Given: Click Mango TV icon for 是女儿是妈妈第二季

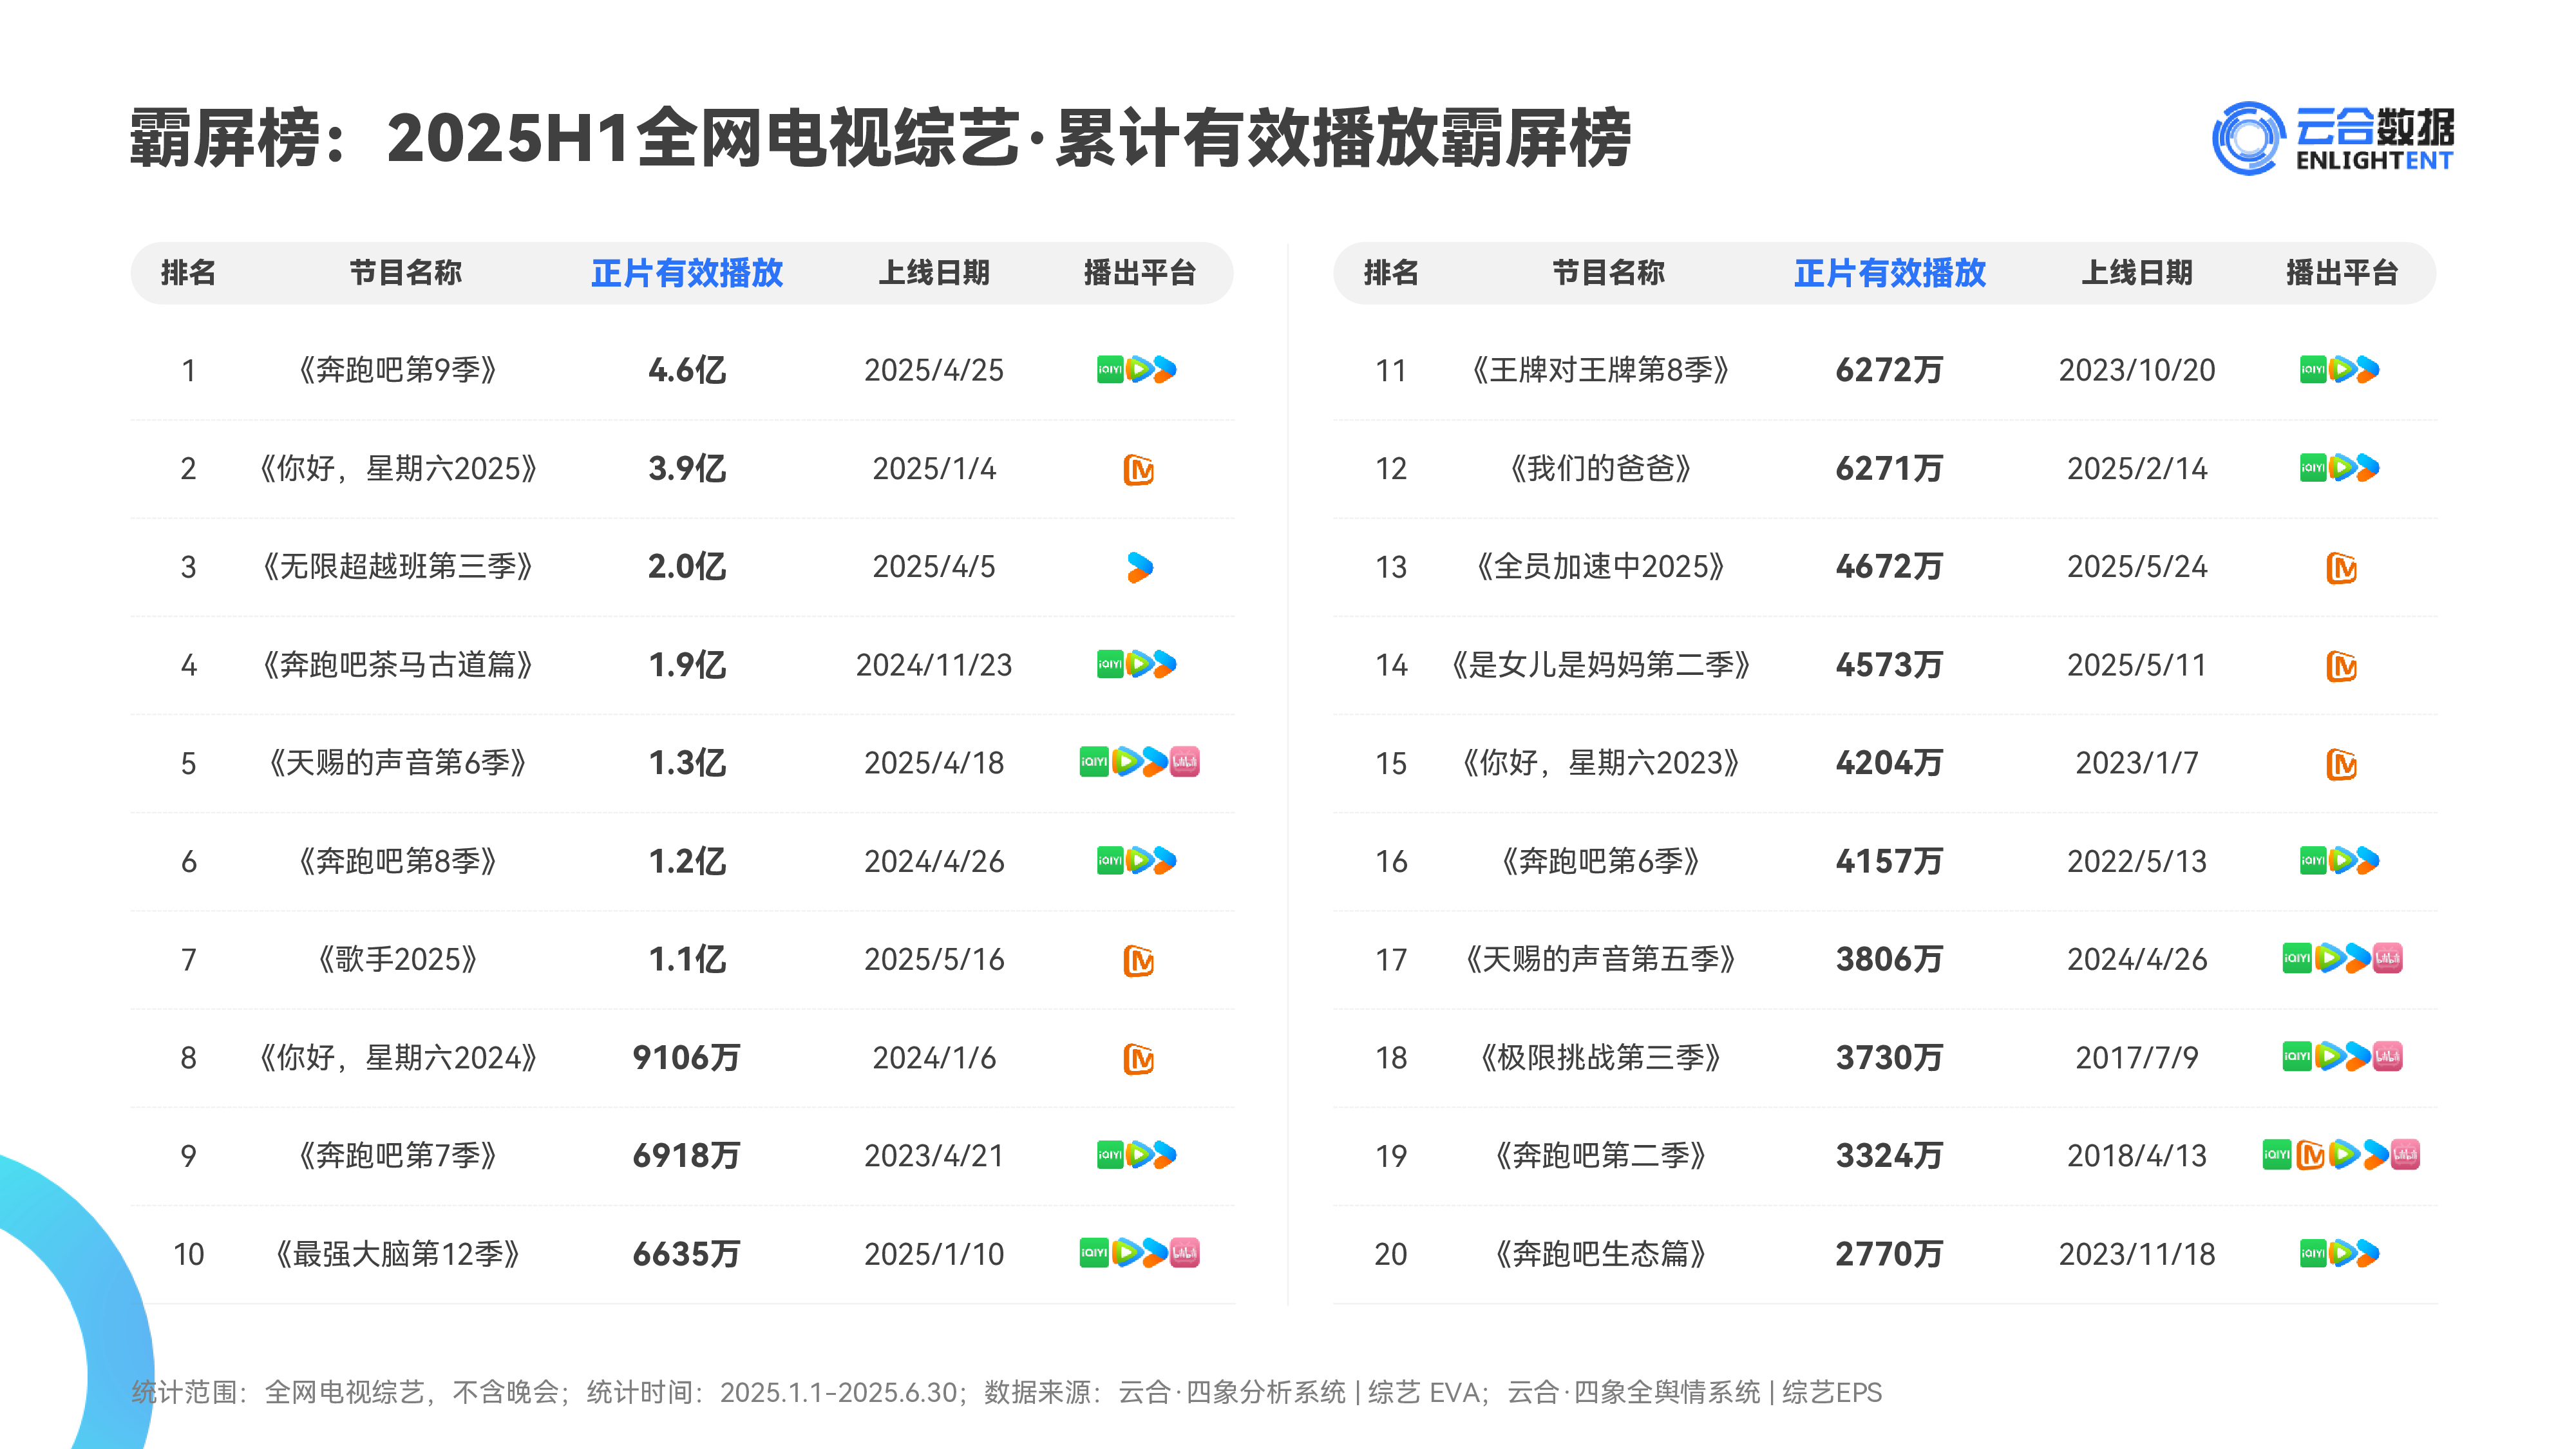Looking at the screenshot, I should (2341, 666).
